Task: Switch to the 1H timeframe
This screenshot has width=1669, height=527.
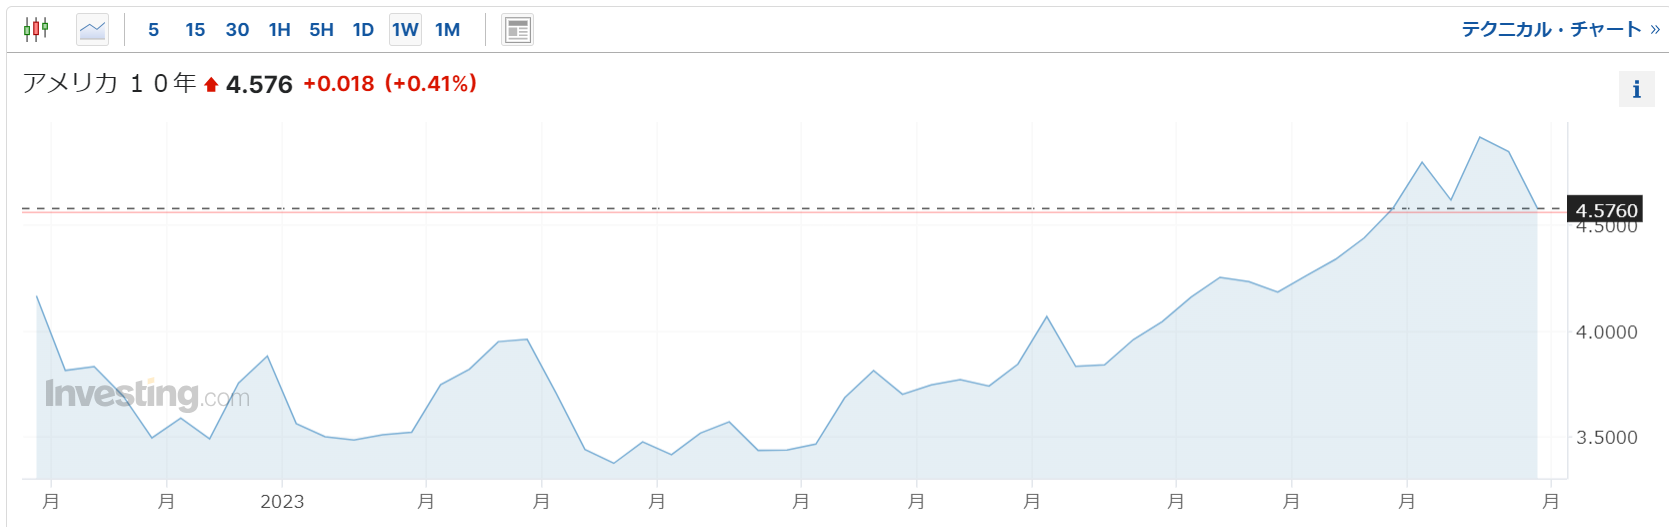Action: click(x=279, y=30)
